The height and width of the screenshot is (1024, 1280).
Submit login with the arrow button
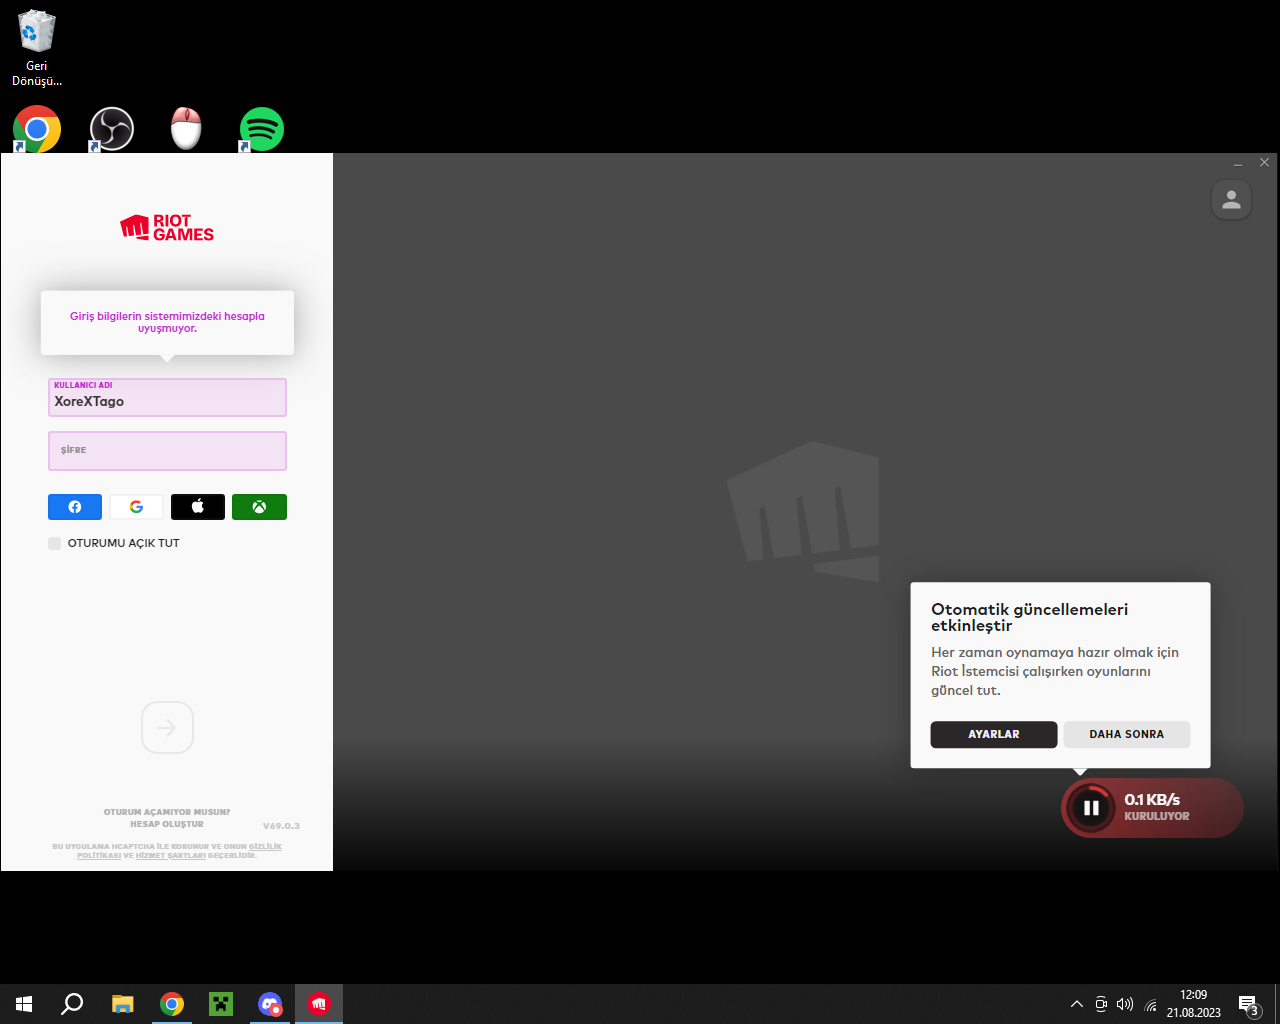[x=167, y=728]
